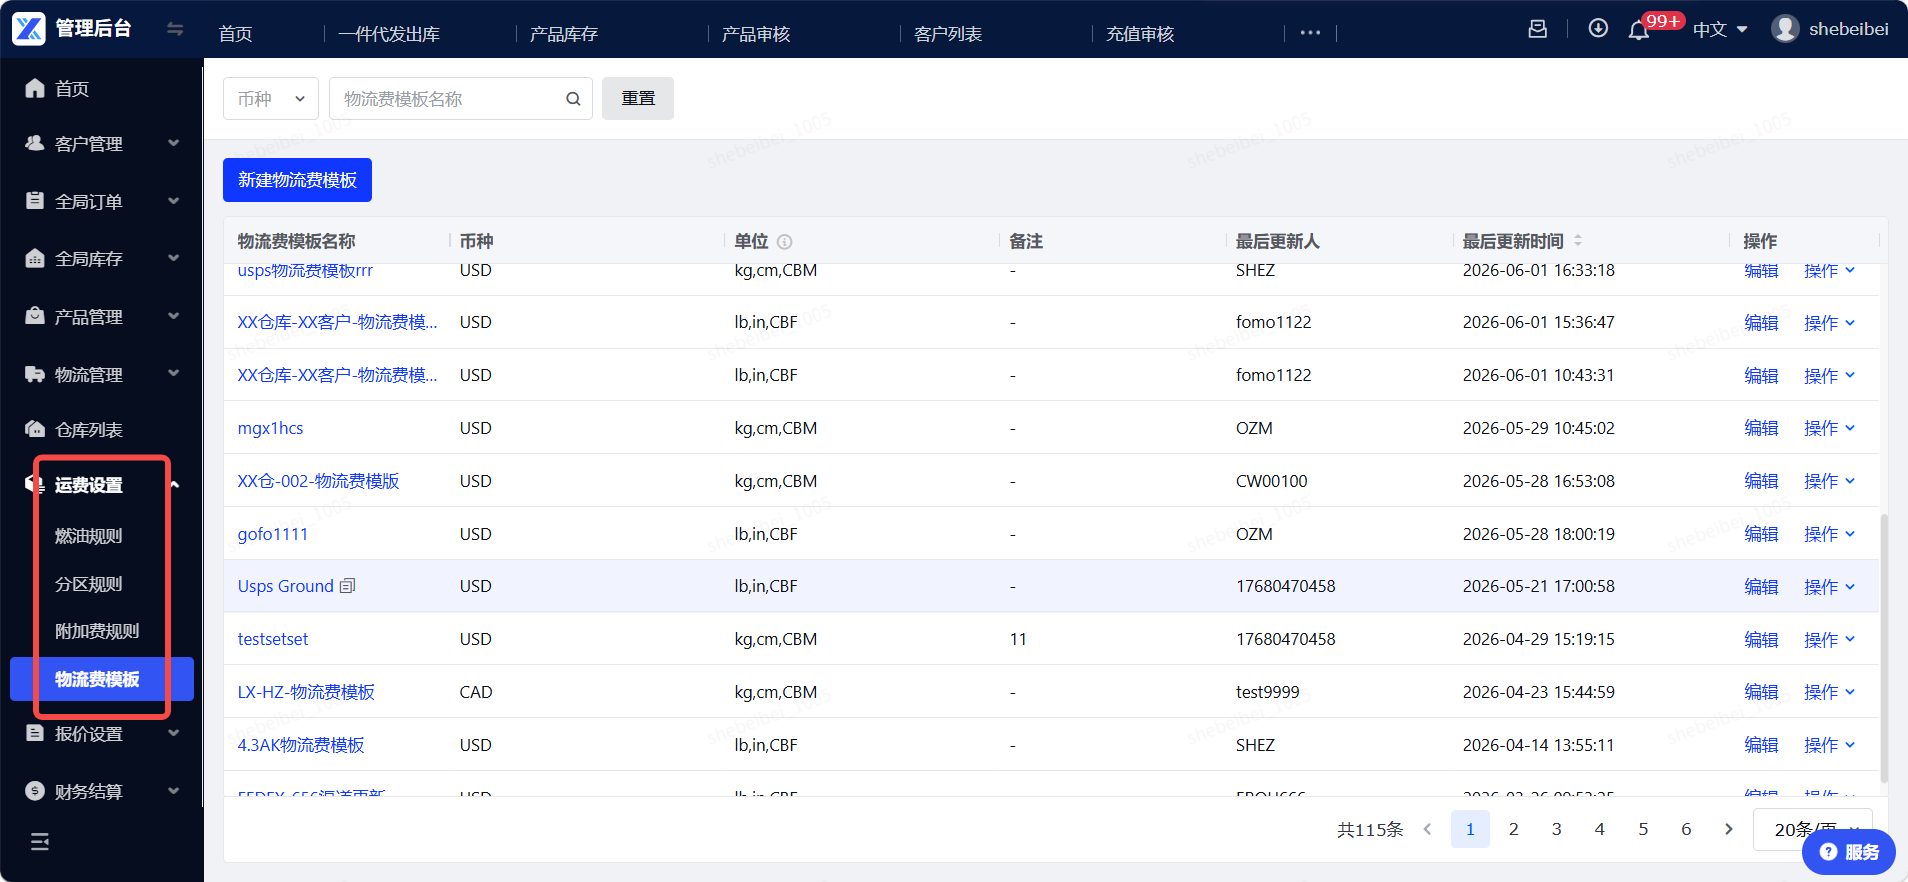Click the sidebar collapse icon at bottom
Viewport: 1908px width, 882px height.
click(x=40, y=842)
